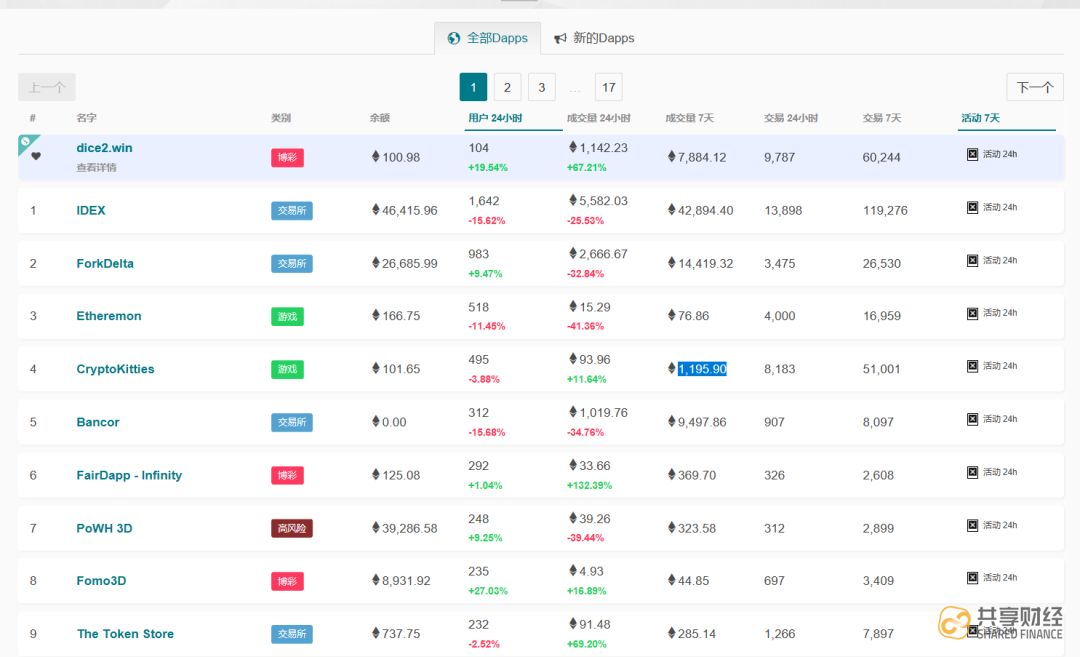This screenshot has height=657, width=1080.
Task: Open Bancor's activity 24h chart icon
Action: 972,419
